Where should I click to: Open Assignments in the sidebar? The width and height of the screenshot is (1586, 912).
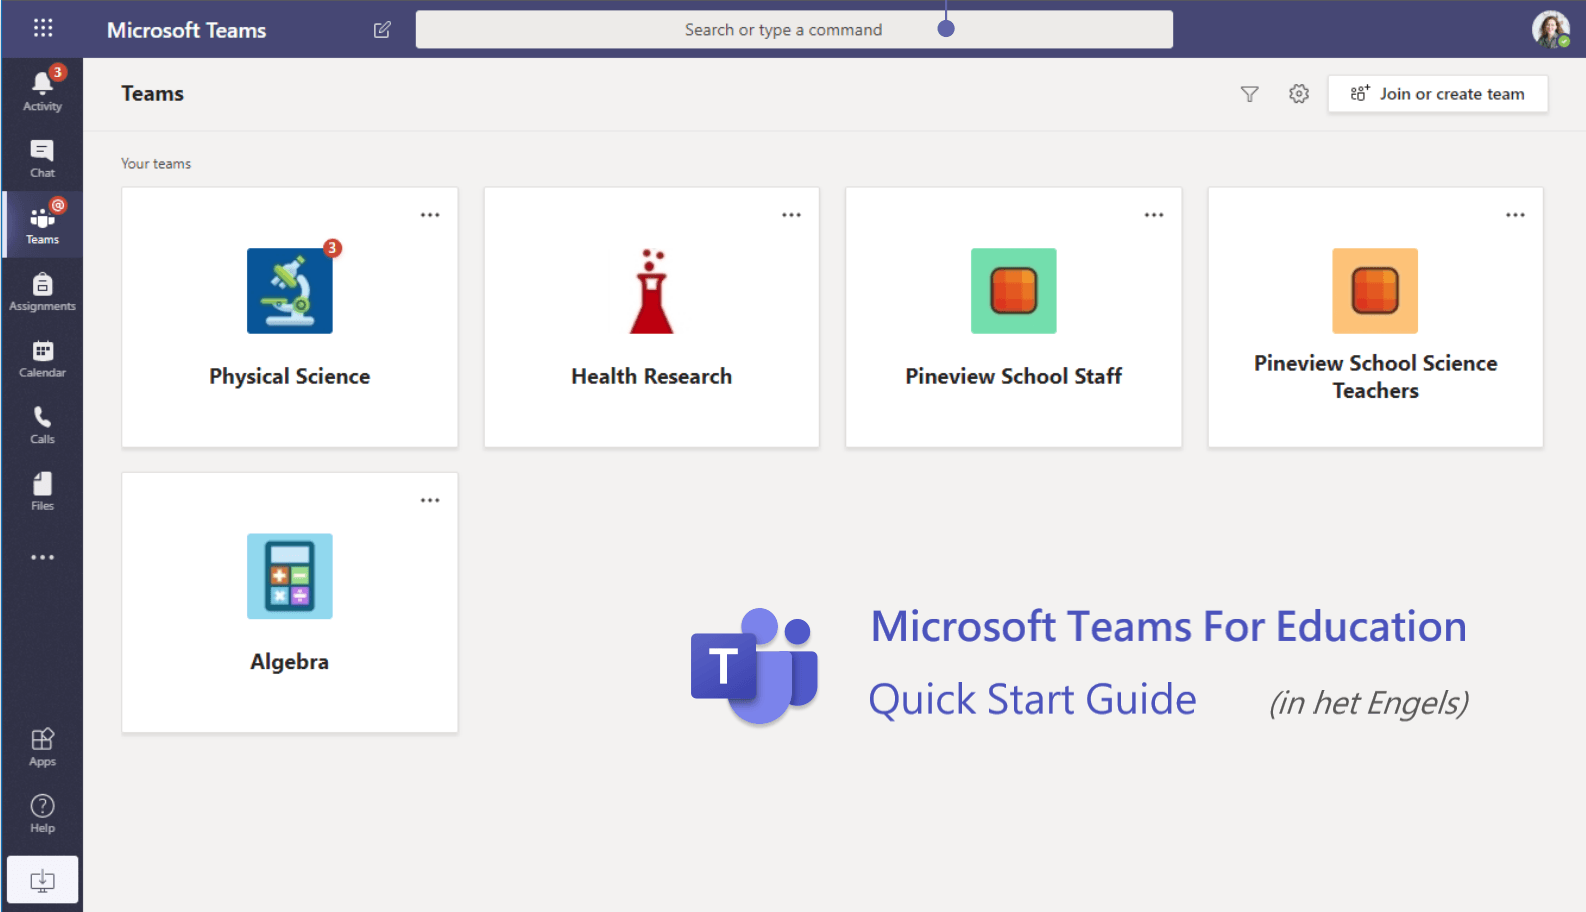pyautogui.click(x=42, y=292)
